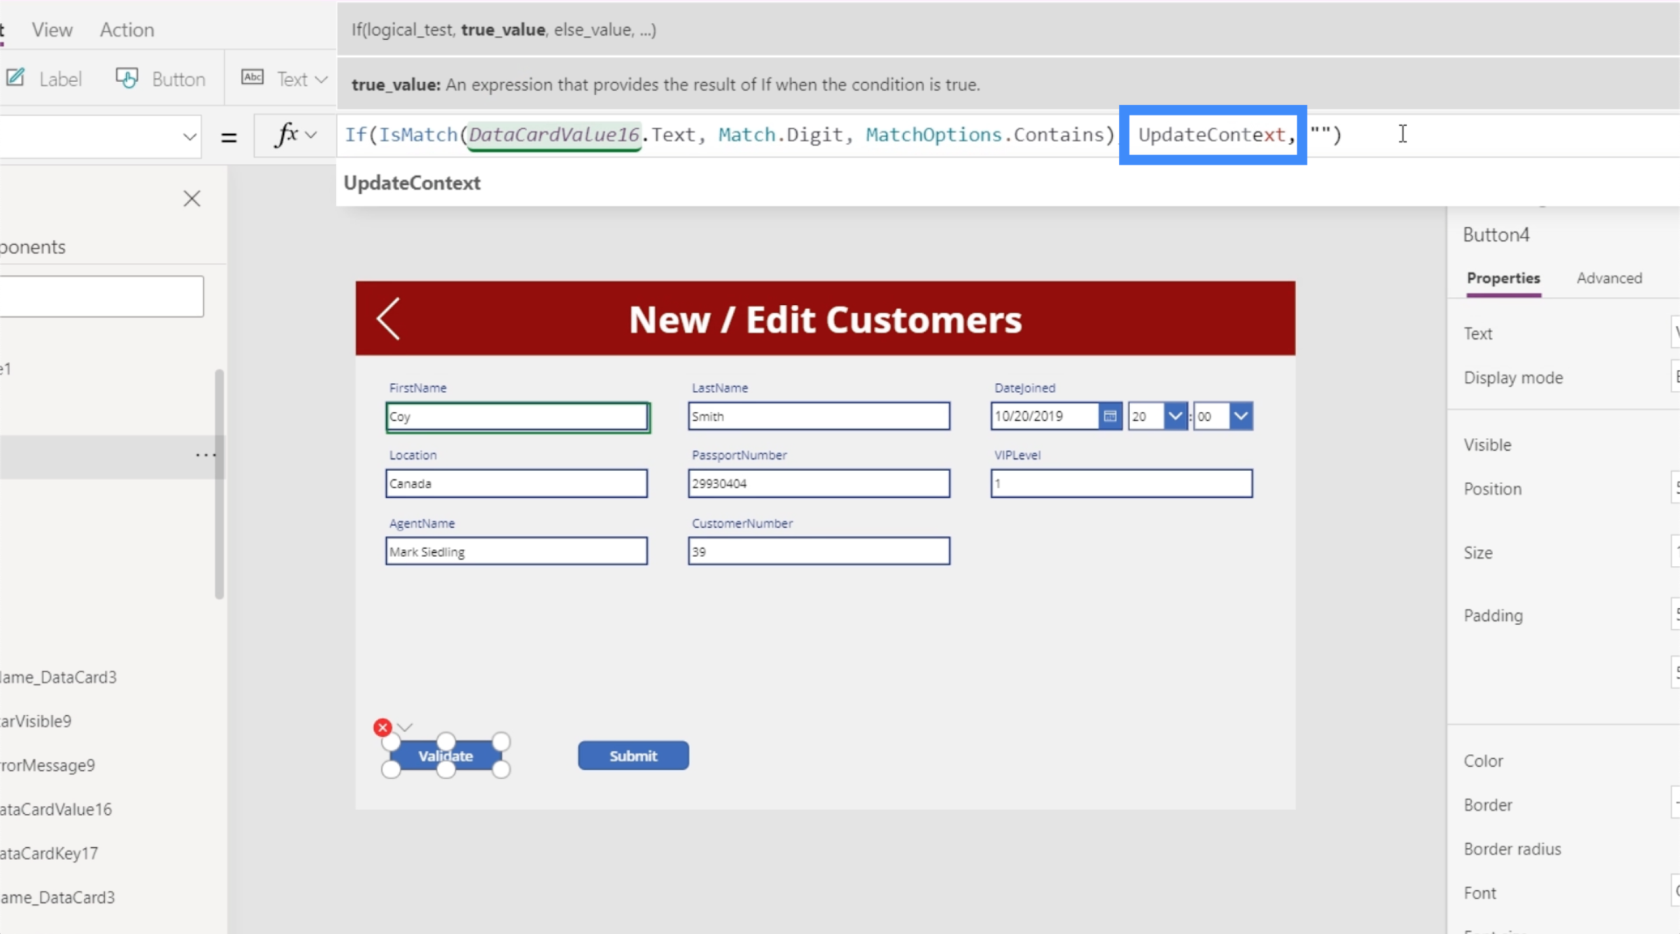Click the Visible property label
This screenshot has width=1680, height=934.
(1487, 445)
